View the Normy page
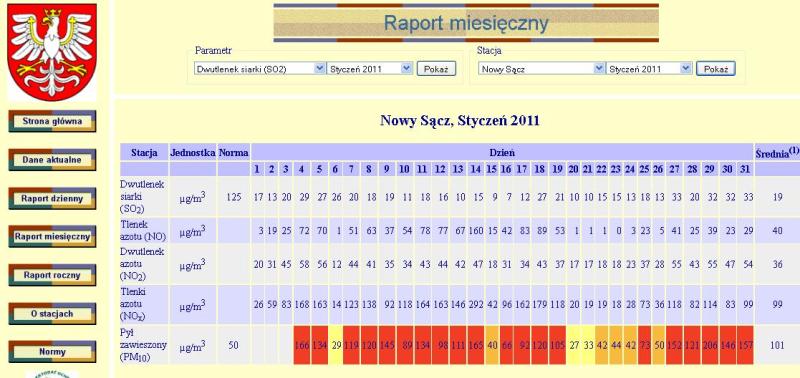Screen dimensions: 800x378 click(x=52, y=352)
